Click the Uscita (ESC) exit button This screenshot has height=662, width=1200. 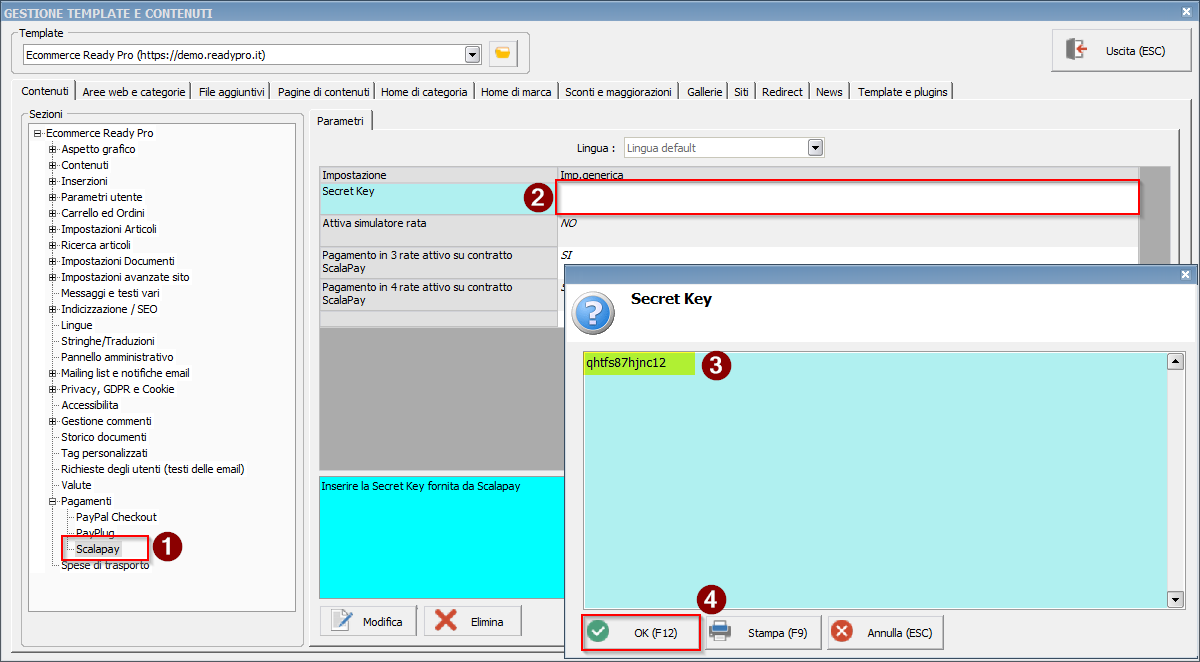(1122, 50)
